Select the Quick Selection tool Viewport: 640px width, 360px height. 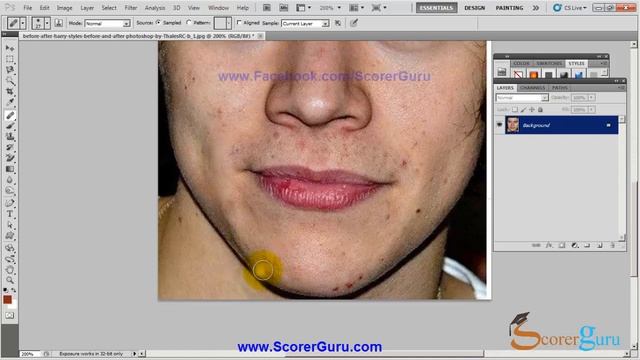click(x=10, y=80)
